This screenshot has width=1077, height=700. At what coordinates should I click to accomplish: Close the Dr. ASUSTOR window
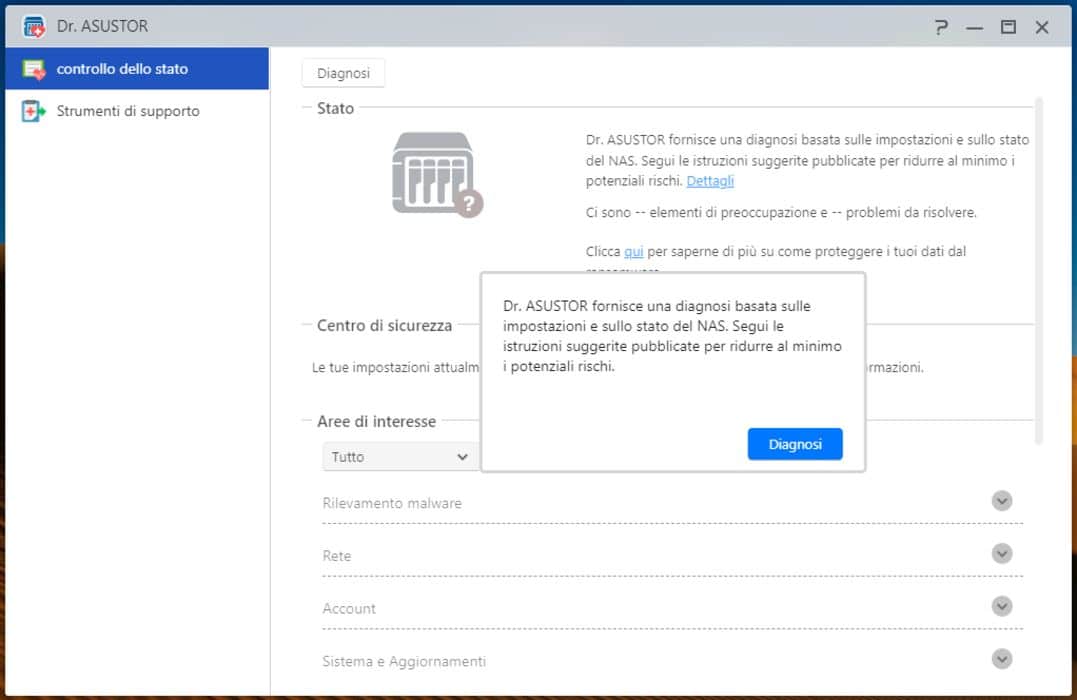click(x=1042, y=27)
